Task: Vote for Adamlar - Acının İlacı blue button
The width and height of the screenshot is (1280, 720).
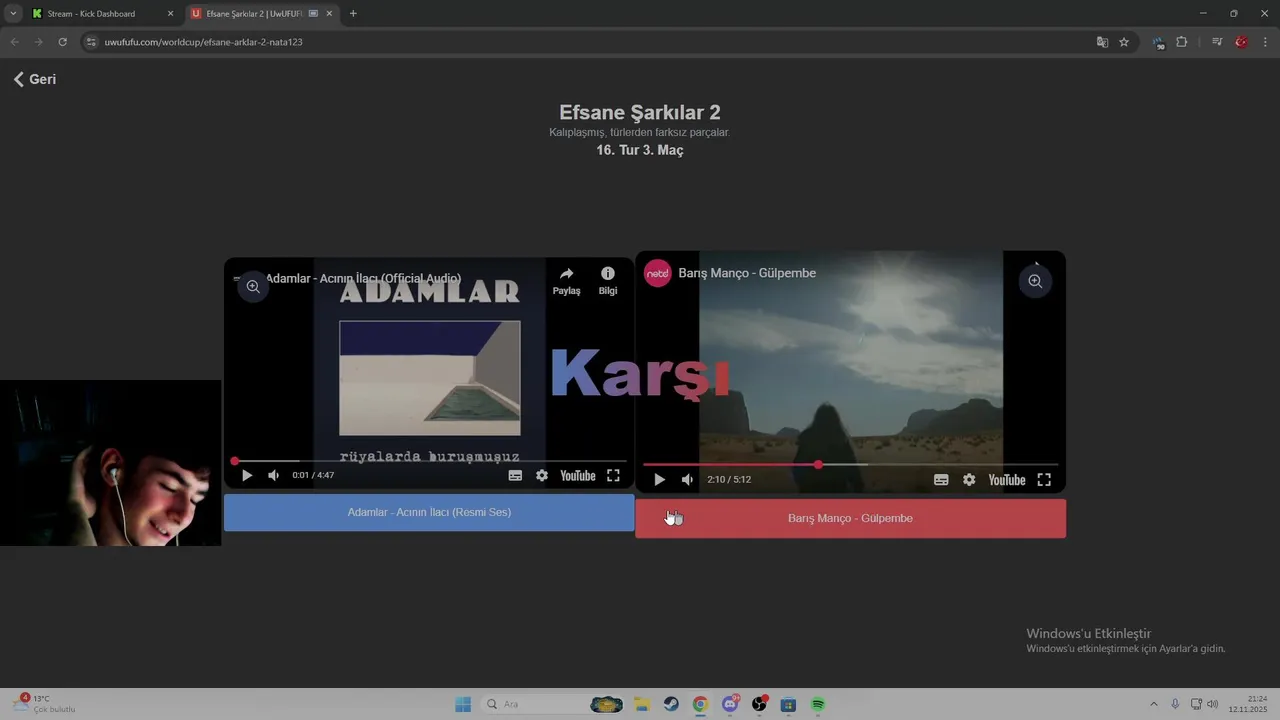Action: click(x=429, y=512)
